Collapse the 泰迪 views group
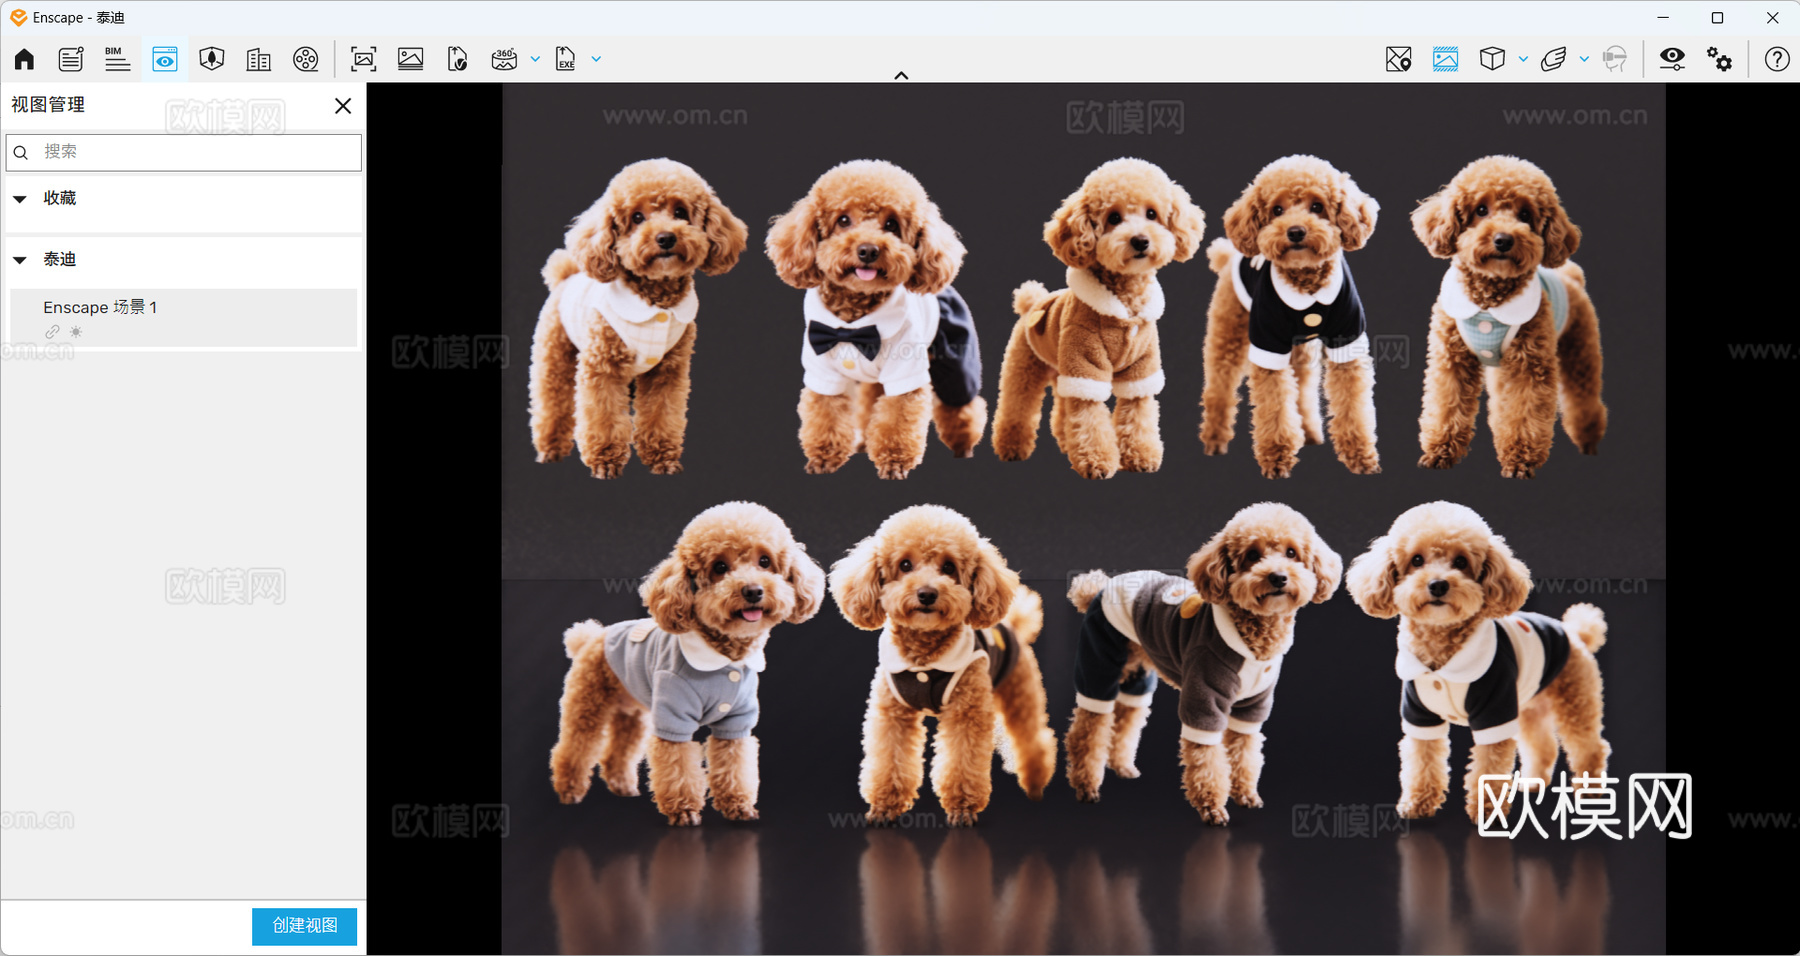Image resolution: width=1800 pixels, height=956 pixels. 20,260
